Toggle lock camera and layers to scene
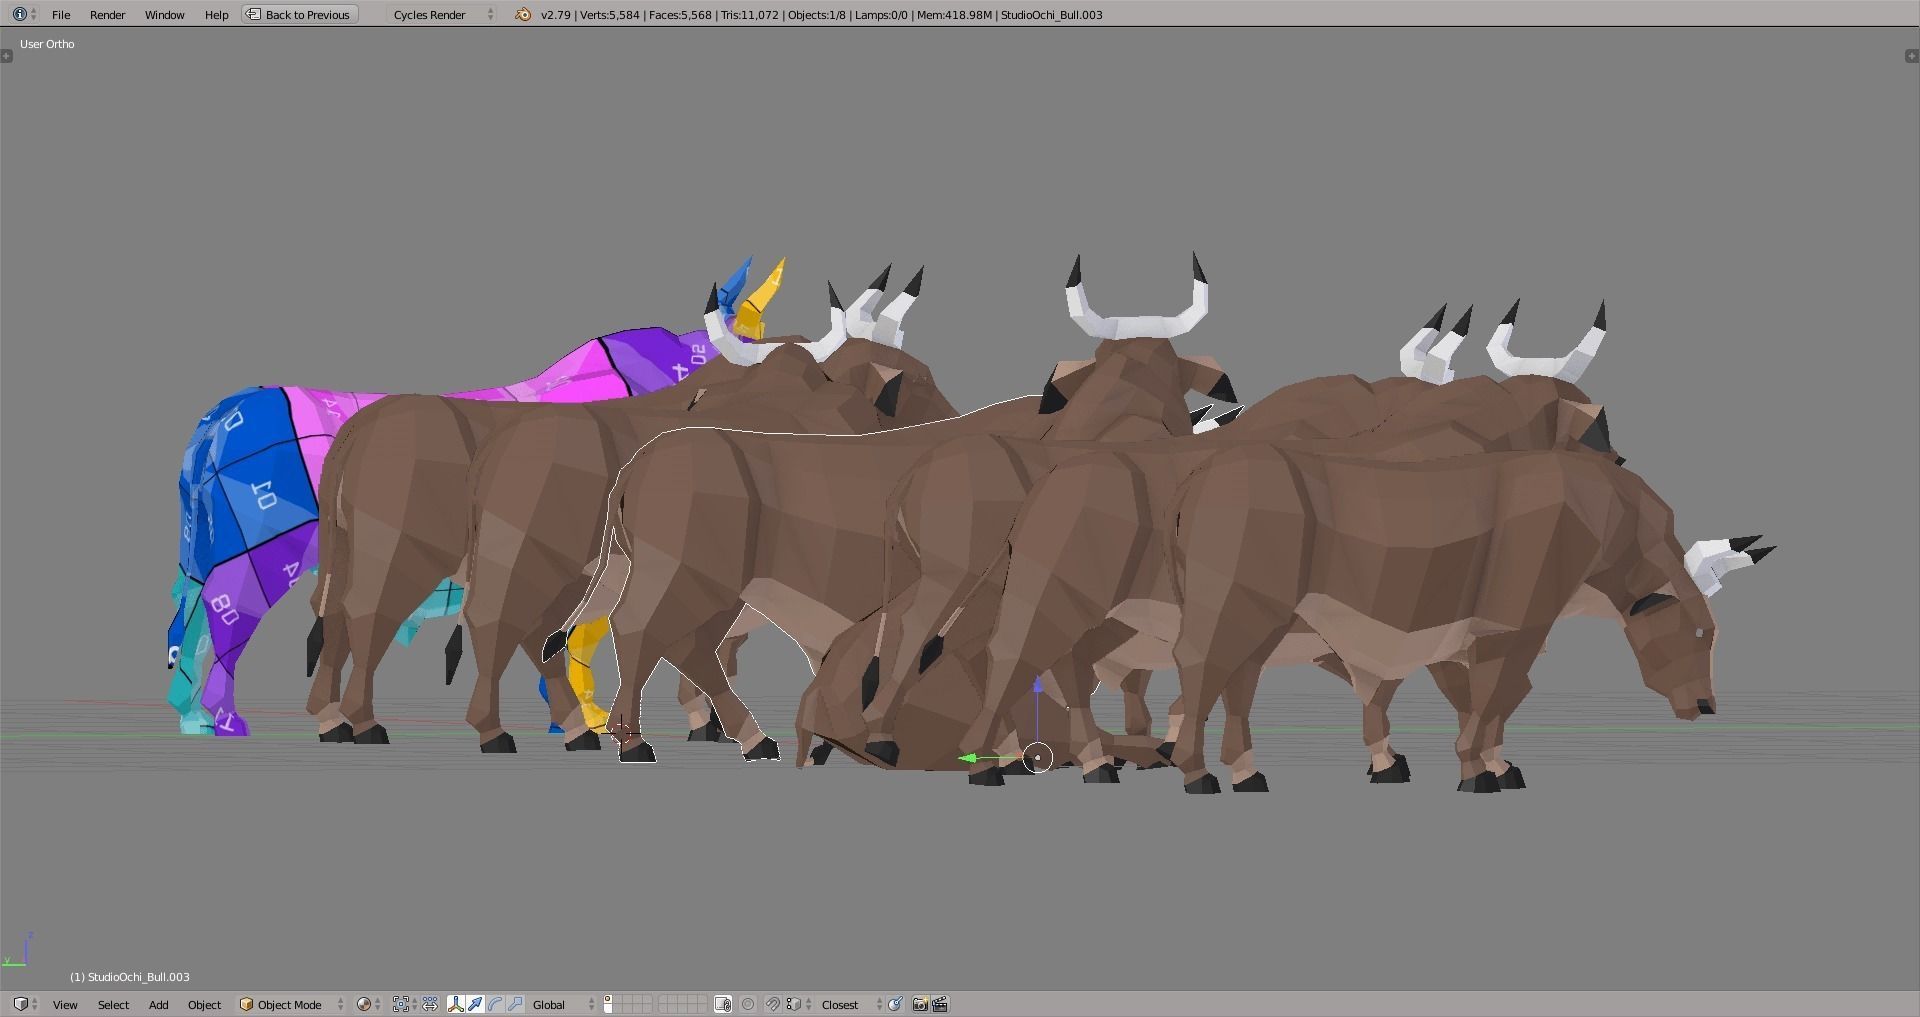 [723, 1004]
